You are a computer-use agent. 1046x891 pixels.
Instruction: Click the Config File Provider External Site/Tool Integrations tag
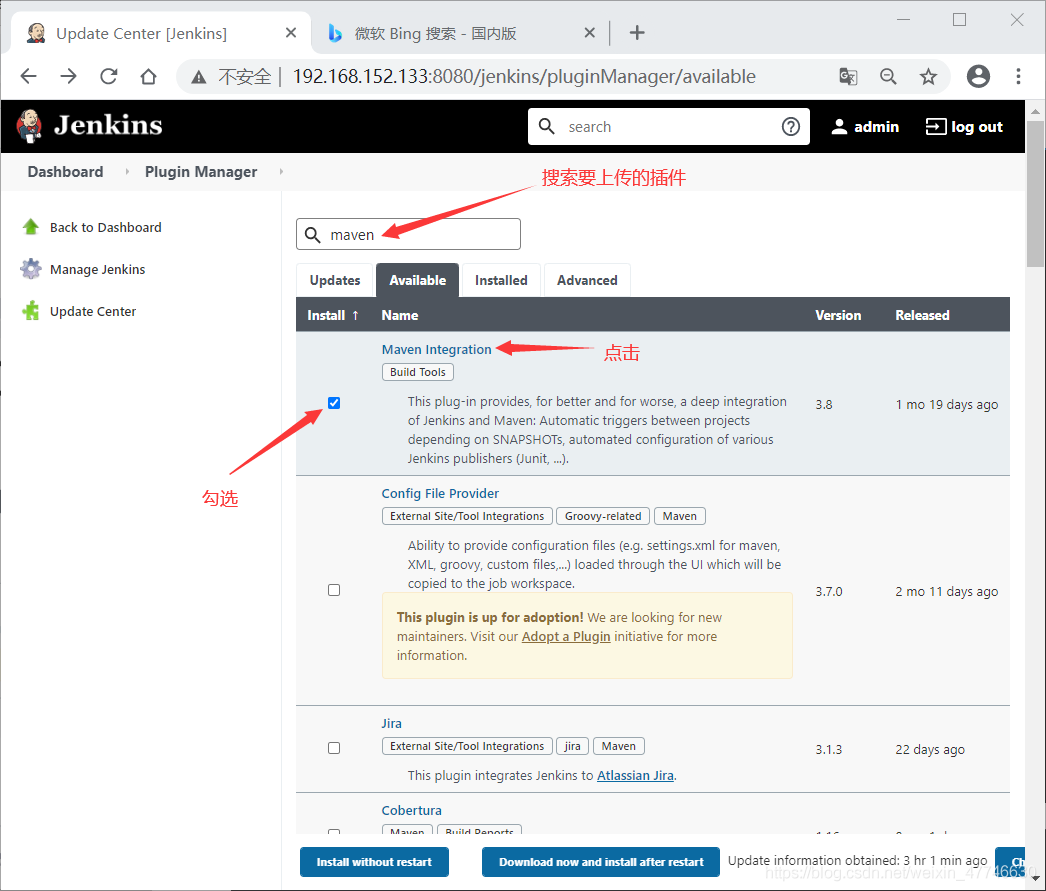(467, 516)
